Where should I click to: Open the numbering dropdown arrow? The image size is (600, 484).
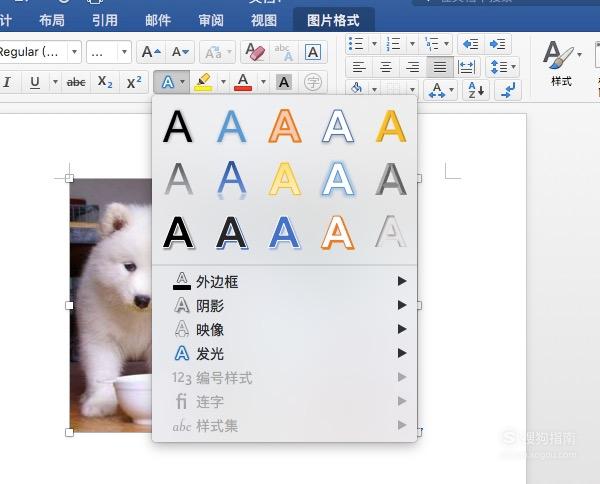(x=412, y=44)
